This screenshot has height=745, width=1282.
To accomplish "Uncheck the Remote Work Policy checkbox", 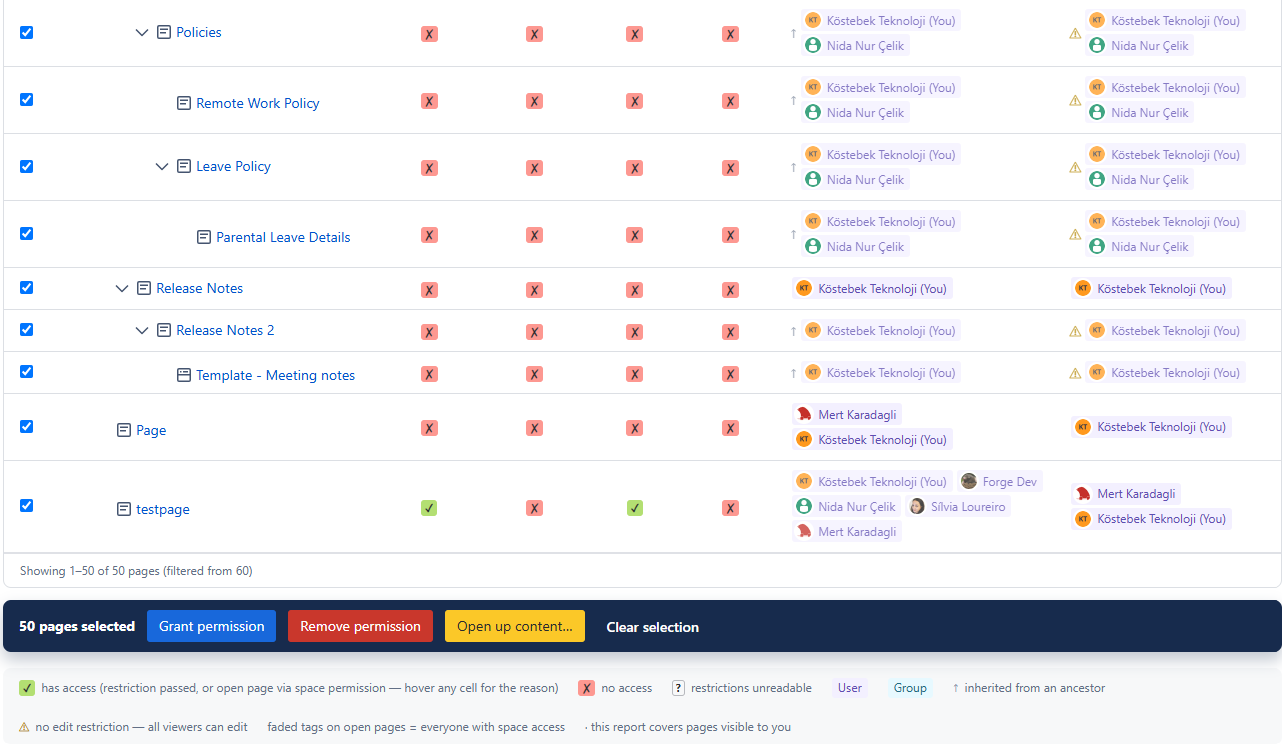I will pyautogui.click(x=27, y=99).
